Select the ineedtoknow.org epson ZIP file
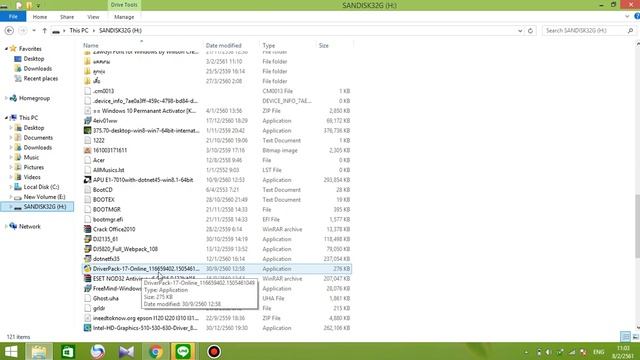The height and width of the screenshot is (360, 640). coord(217,318)
